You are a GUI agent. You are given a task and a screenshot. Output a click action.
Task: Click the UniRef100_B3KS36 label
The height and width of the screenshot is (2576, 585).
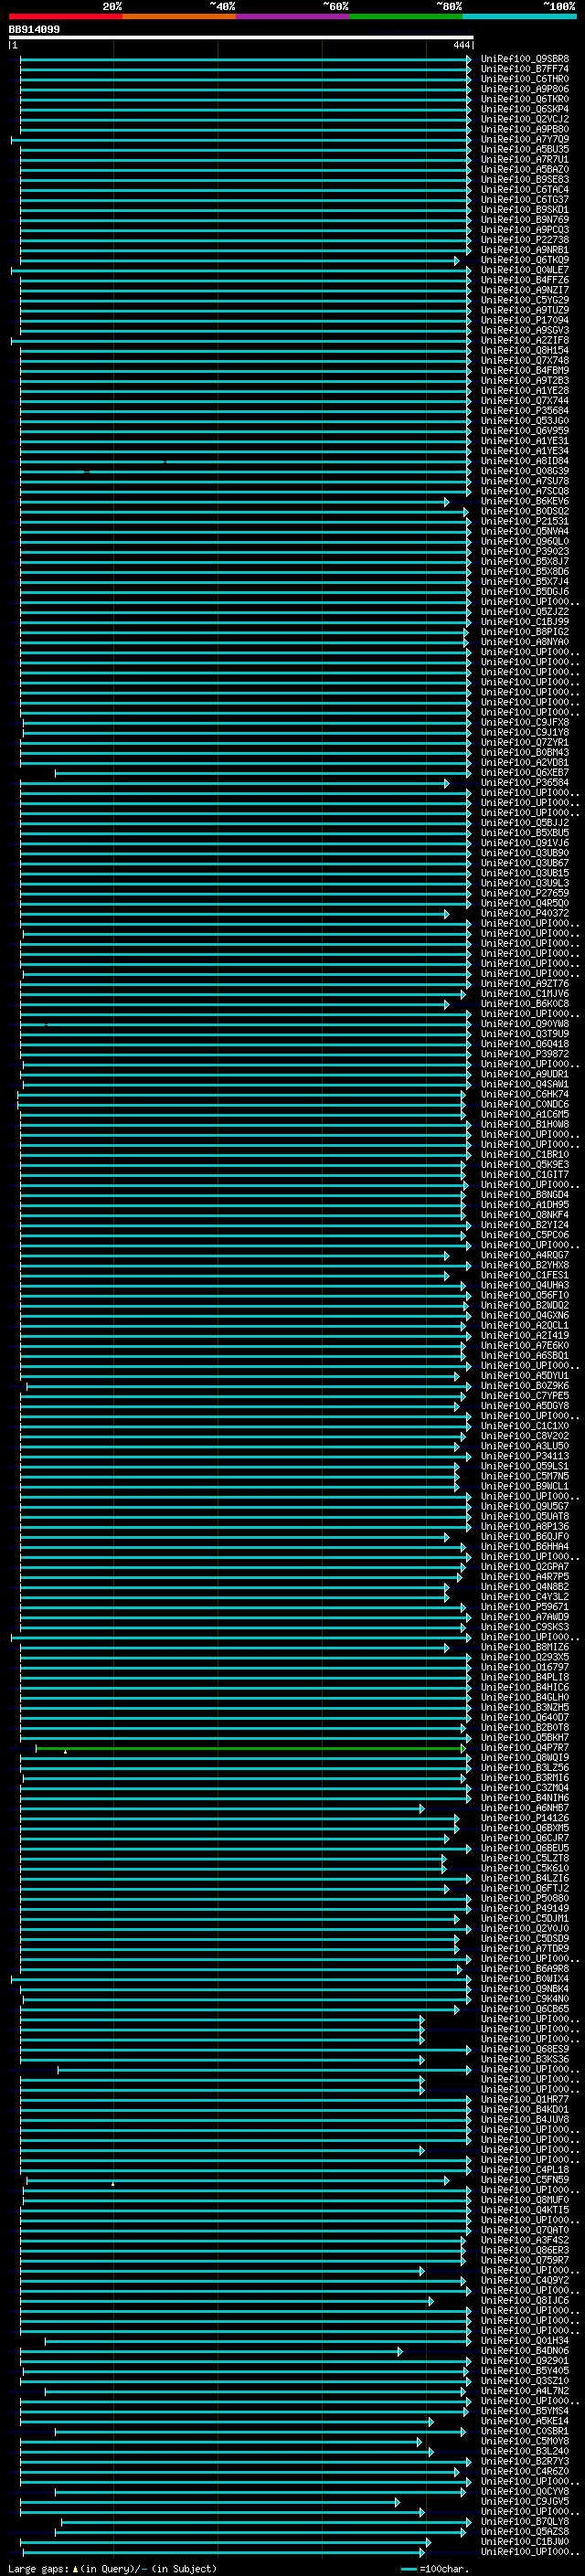pyautogui.click(x=525, y=2059)
